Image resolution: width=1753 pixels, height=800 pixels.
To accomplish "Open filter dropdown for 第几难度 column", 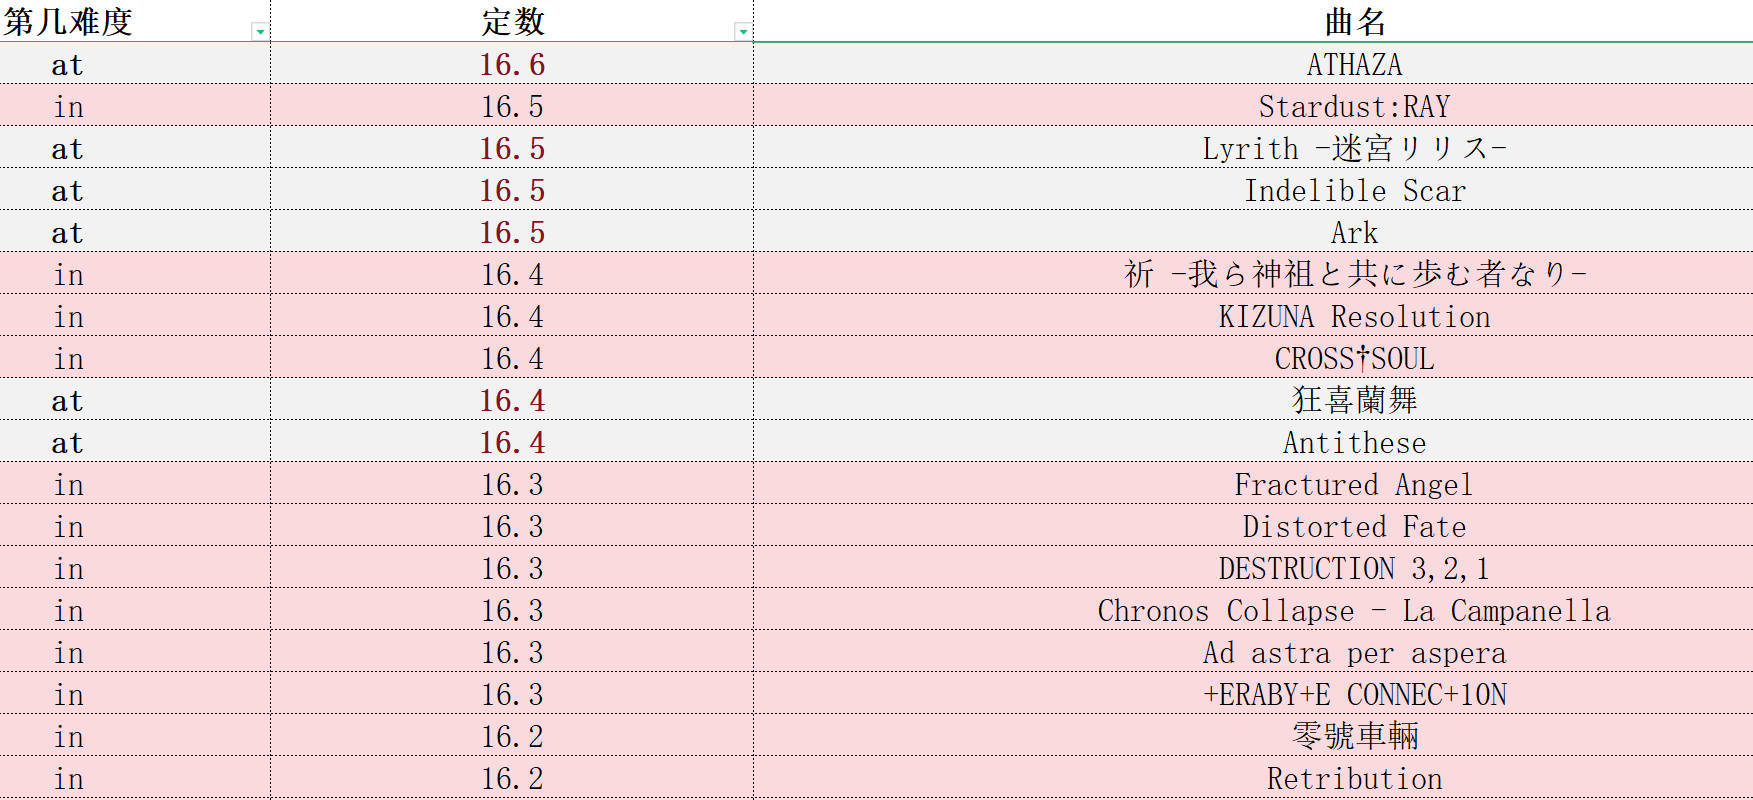I will tap(260, 32).
